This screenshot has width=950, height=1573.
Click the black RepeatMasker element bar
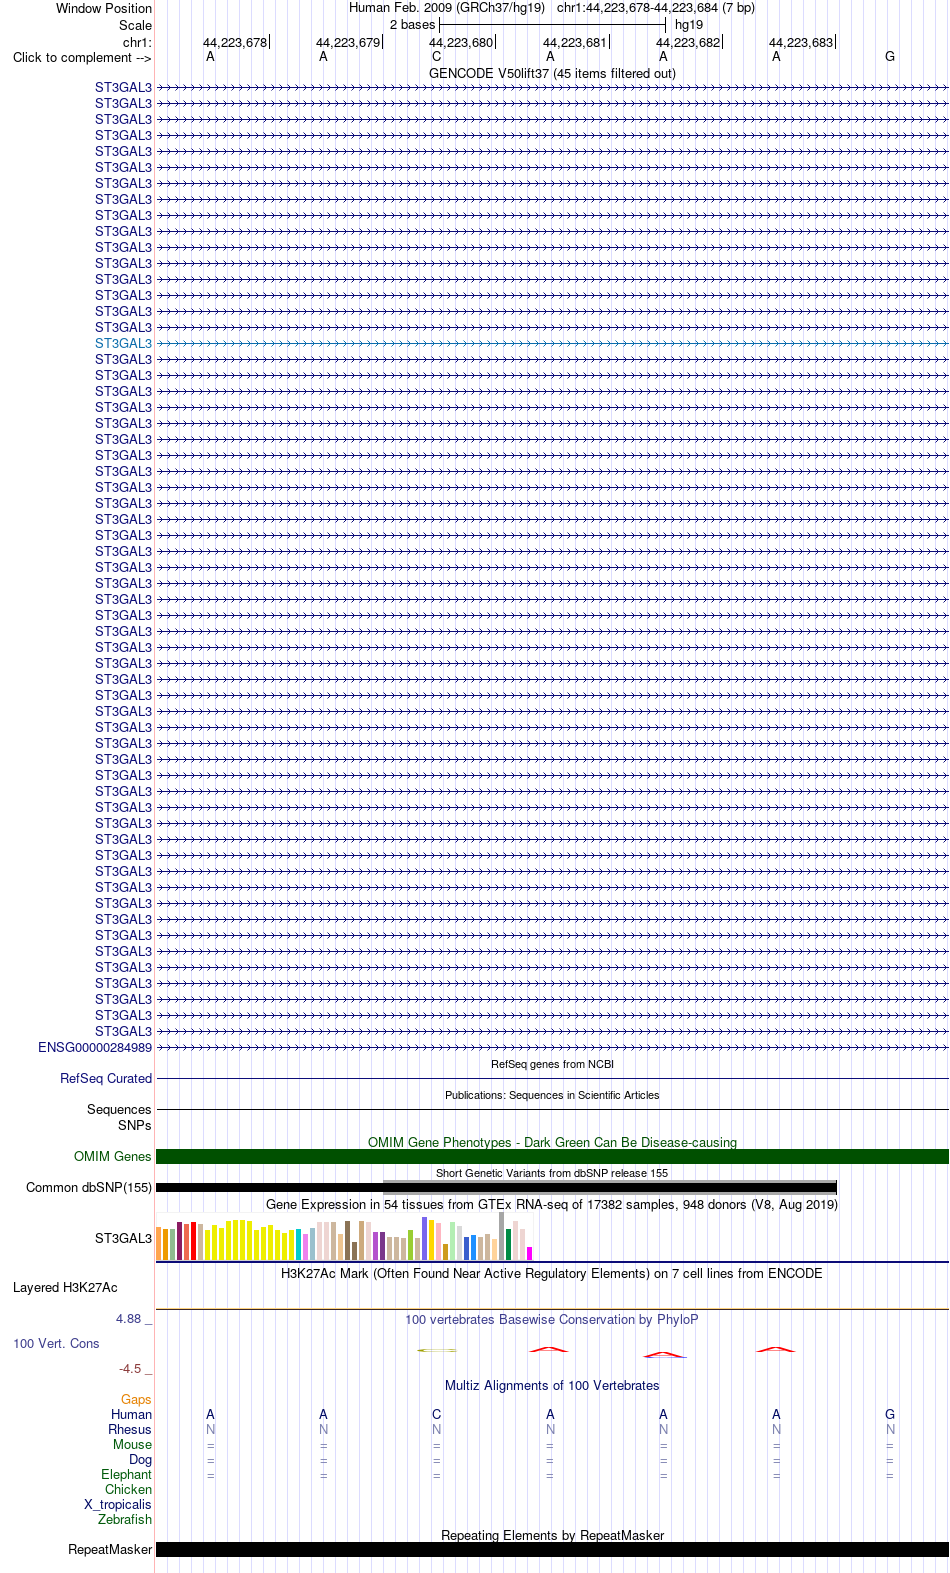pos(552,1549)
